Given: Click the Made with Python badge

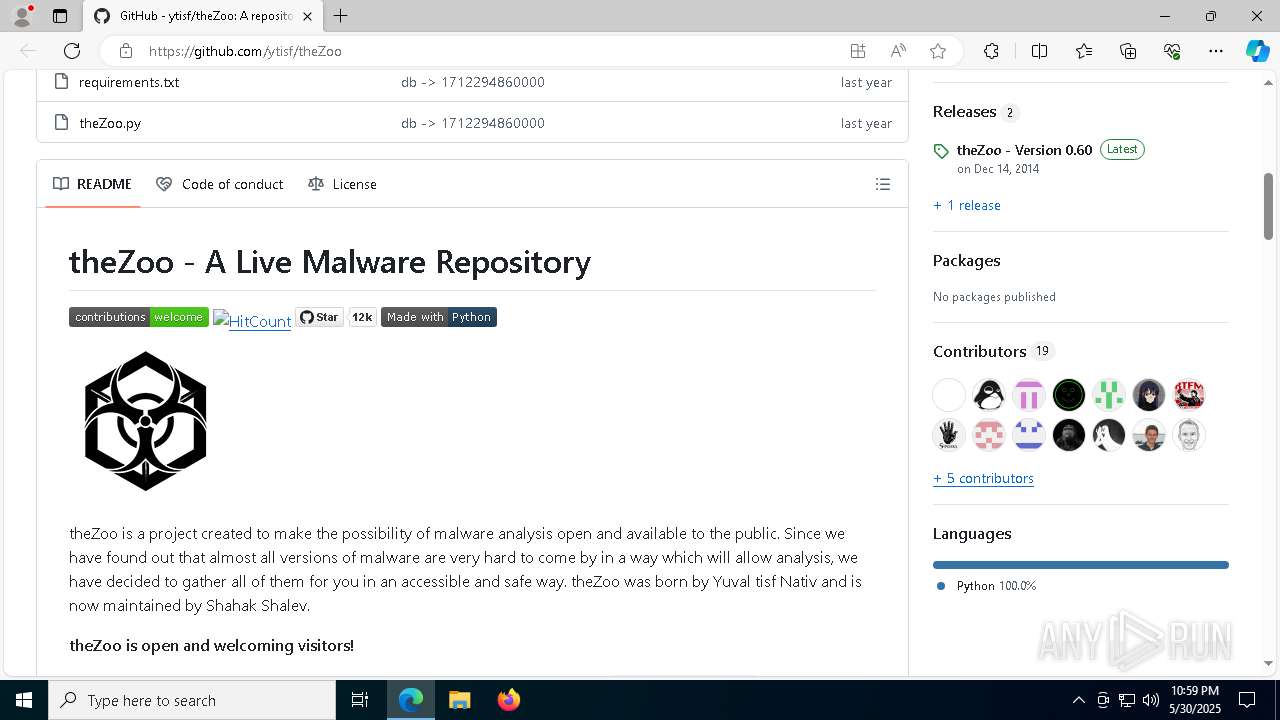Looking at the screenshot, I should click(x=439, y=317).
